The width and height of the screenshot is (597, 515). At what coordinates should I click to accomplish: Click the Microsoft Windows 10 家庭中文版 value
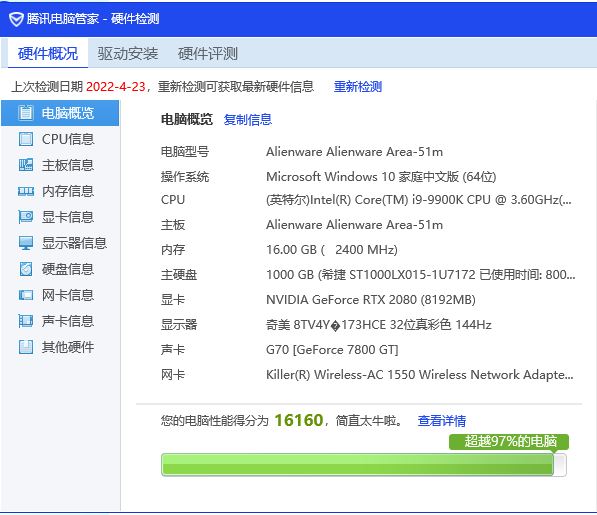[381, 177]
